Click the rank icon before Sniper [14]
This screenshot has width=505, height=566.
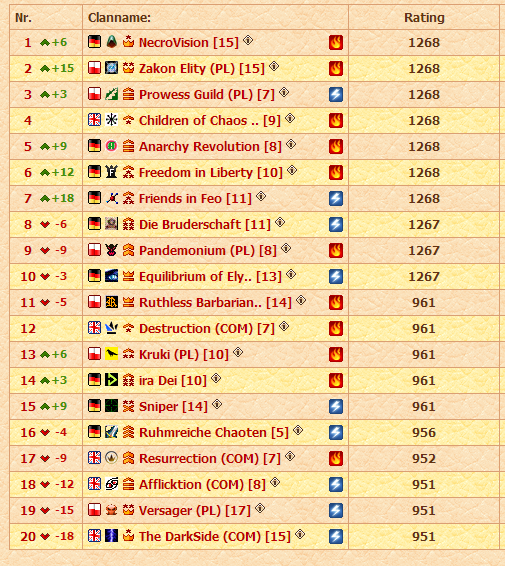point(128,406)
